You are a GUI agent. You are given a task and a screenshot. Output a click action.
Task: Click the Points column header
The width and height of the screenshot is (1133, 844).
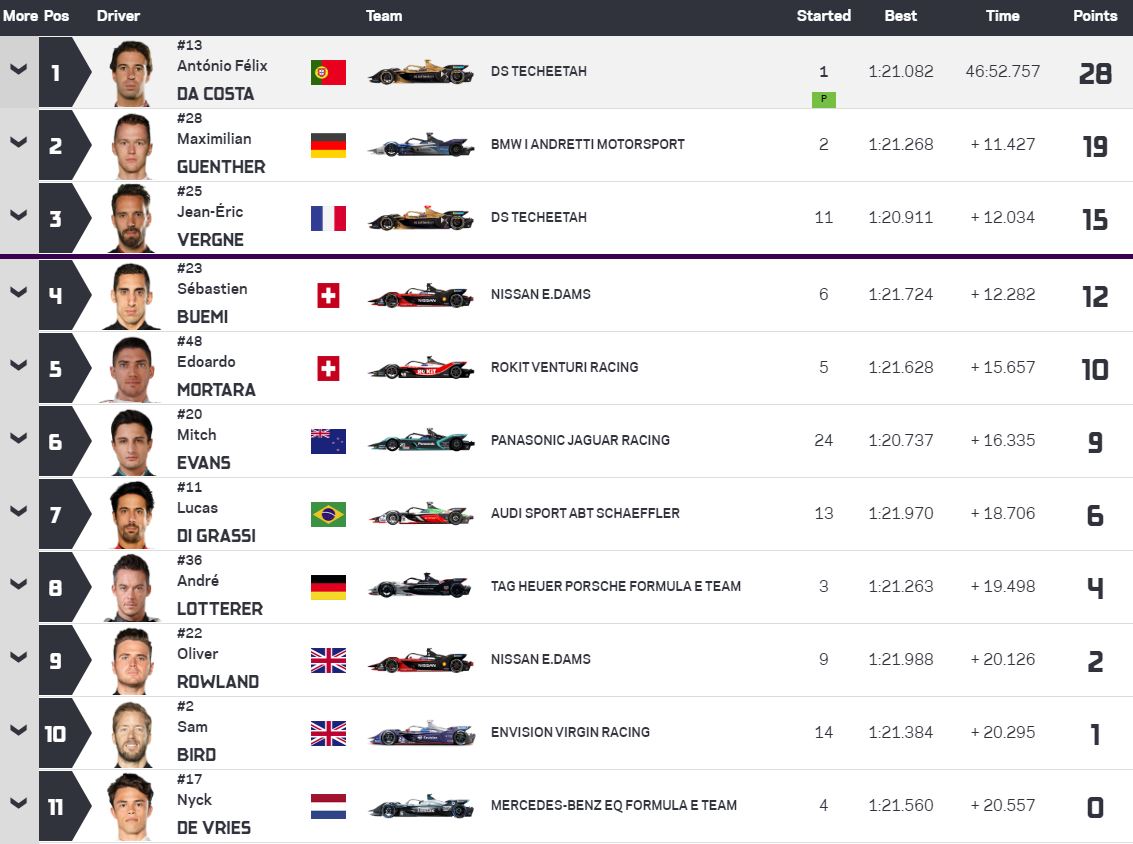click(1095, 16)
